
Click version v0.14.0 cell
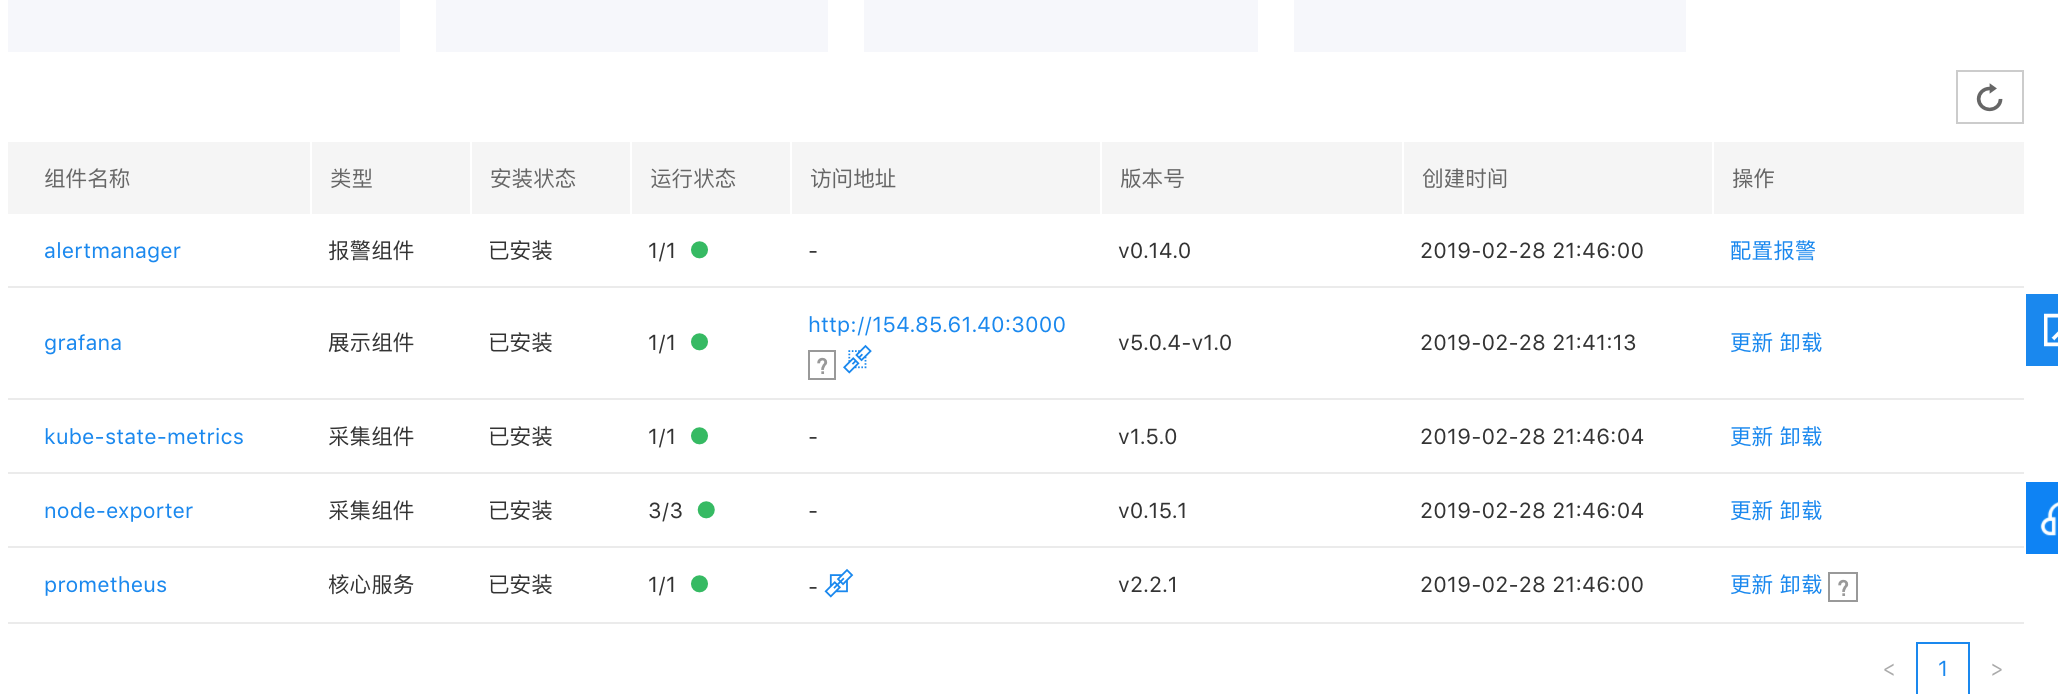click(x=1154, y=251)
